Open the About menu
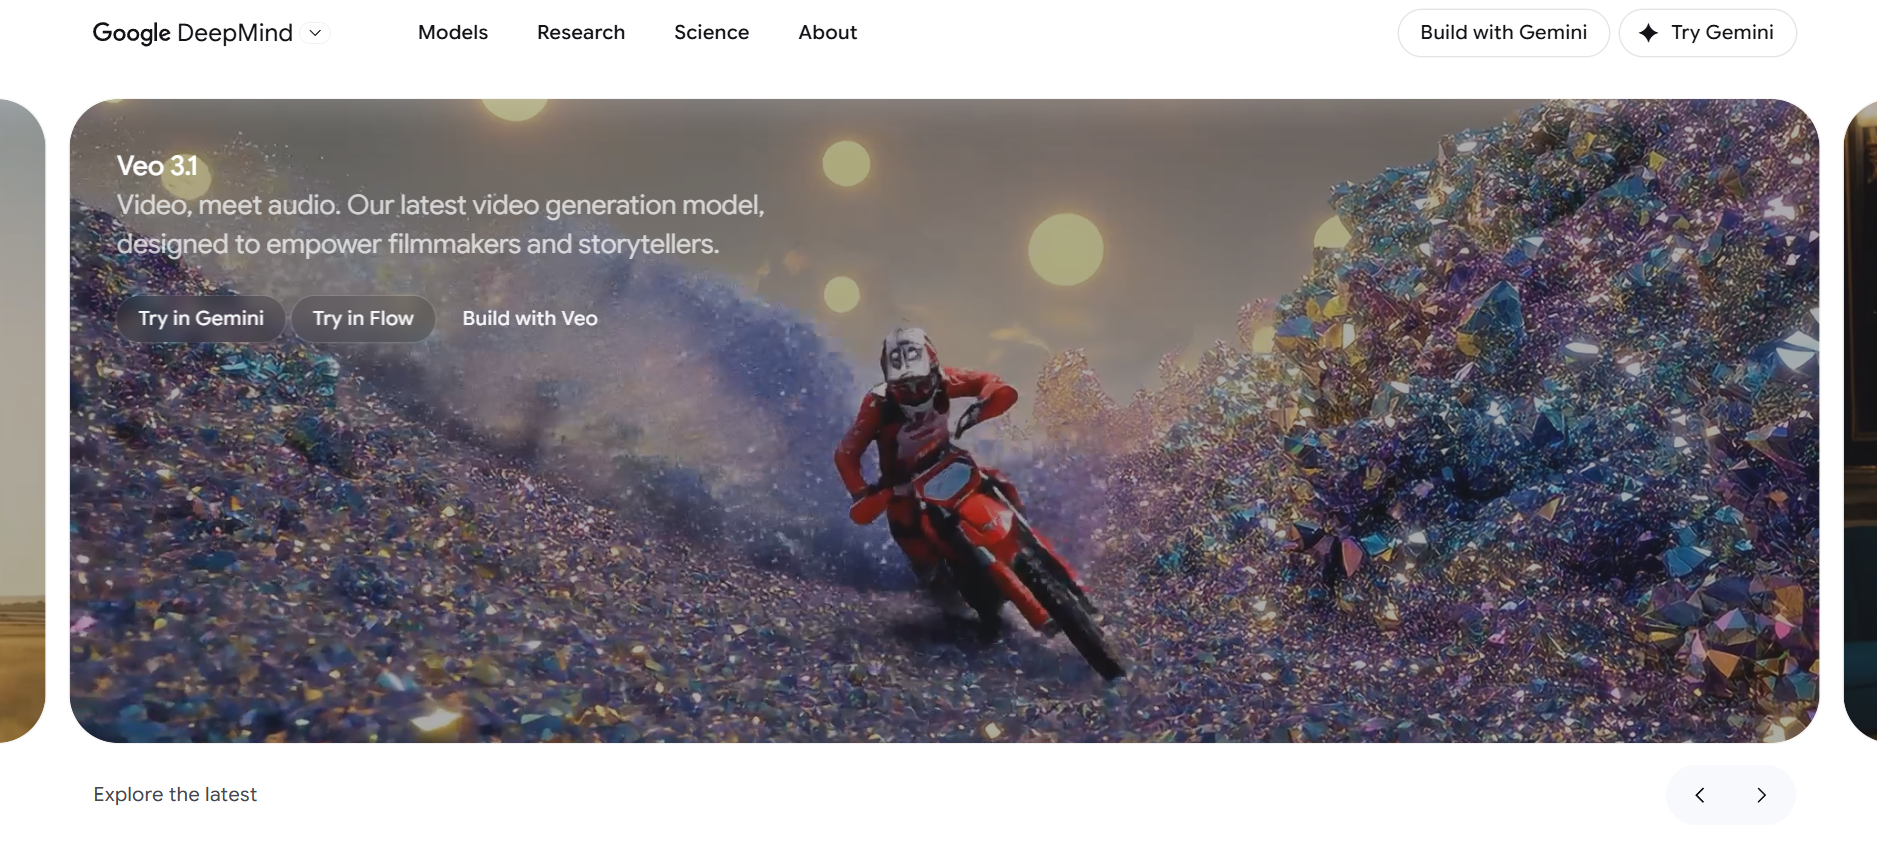This screenshot has width=1877, height=842. click(828, 33)
